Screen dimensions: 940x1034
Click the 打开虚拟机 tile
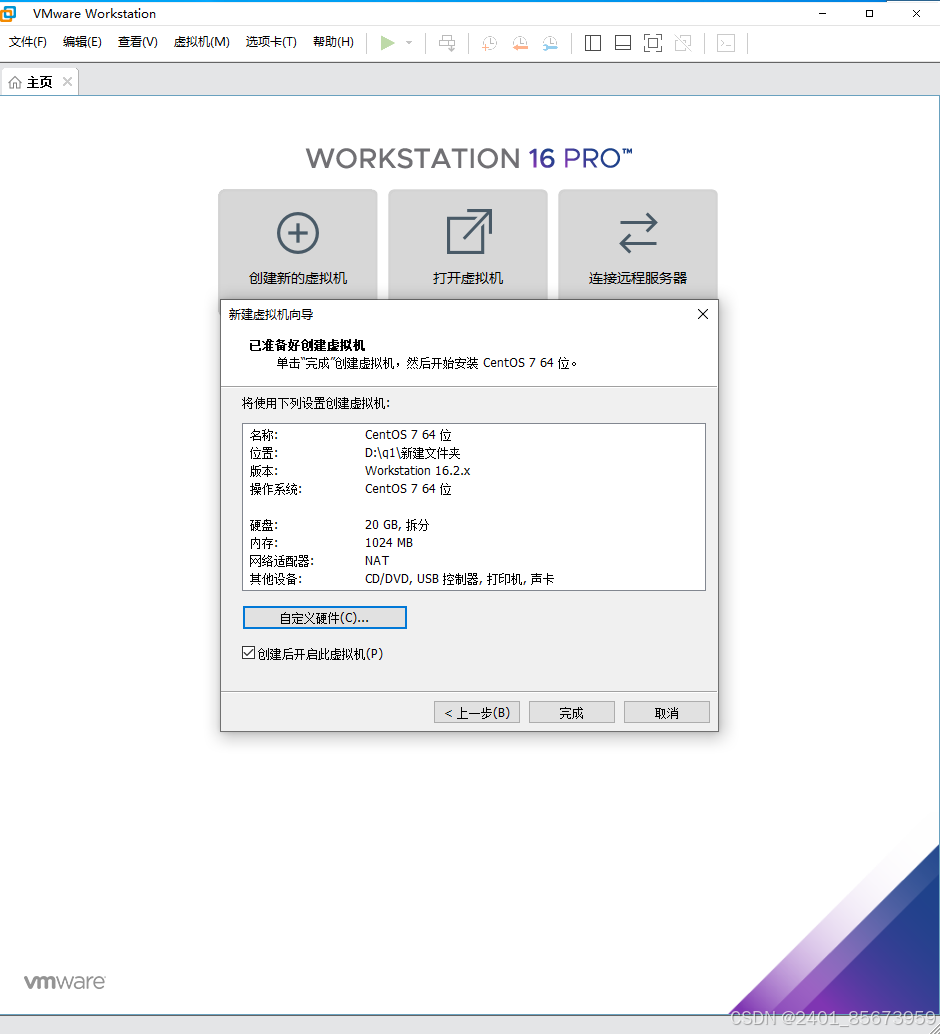tap(468, 245)
